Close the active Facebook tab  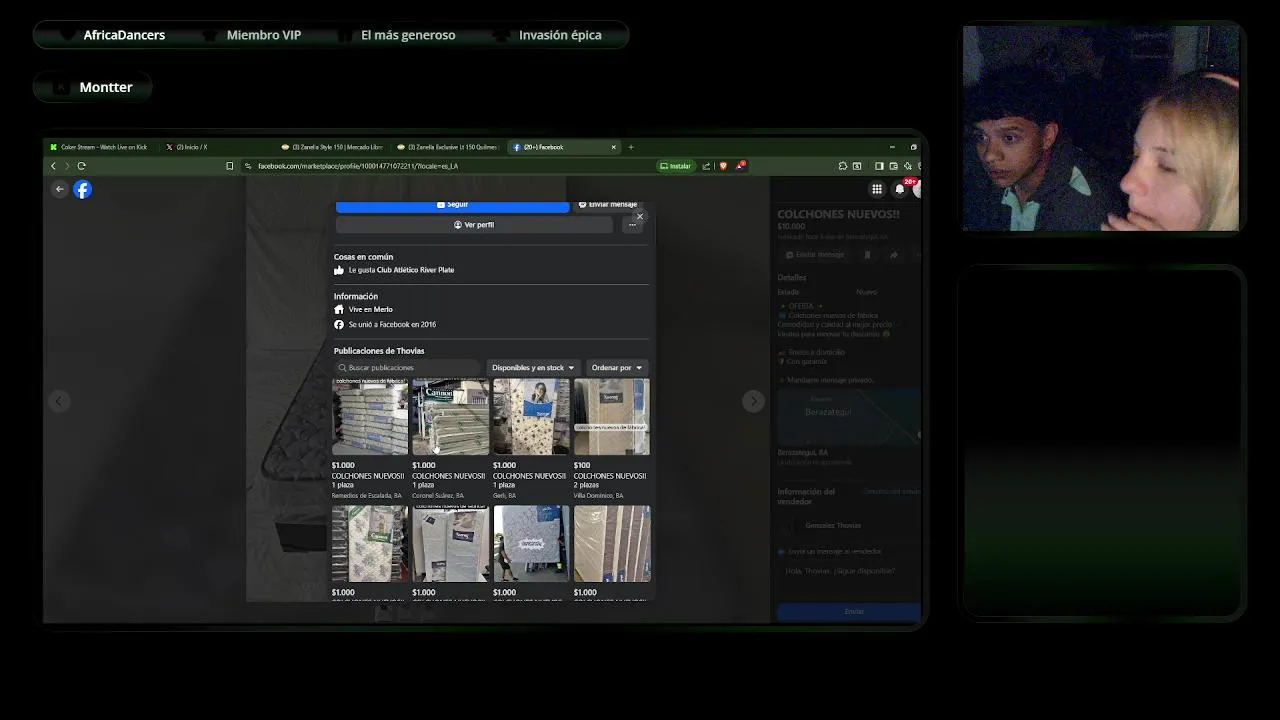pos(614,147)
